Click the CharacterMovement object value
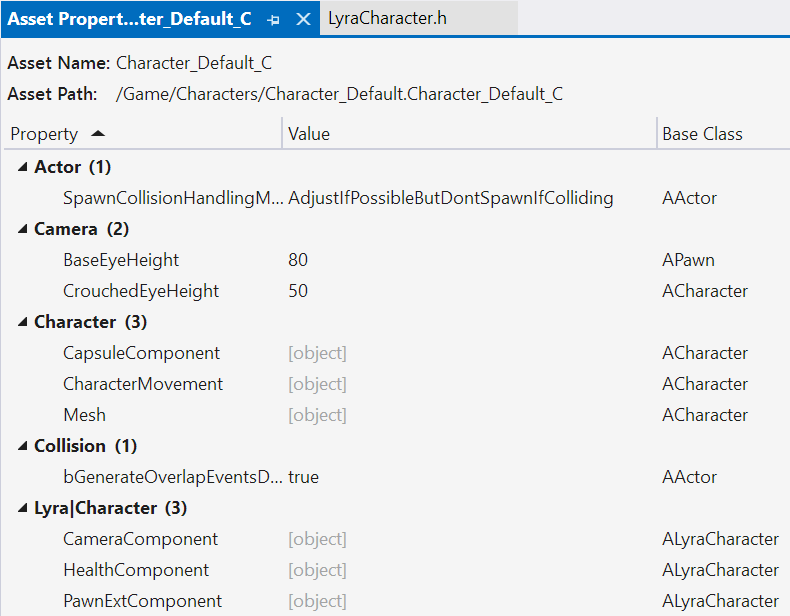Image resolution: width=790 pixels, height=616 pixels. point(317,384)
